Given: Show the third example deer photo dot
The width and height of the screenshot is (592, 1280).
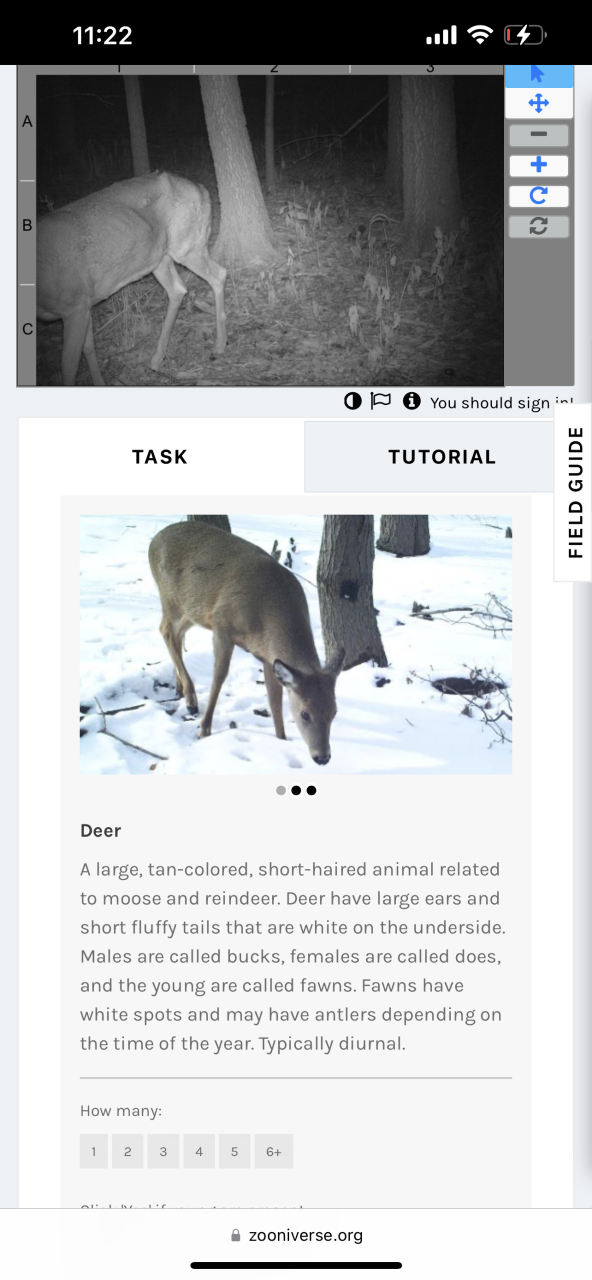Looking at the screenshot, I should 311,790.
